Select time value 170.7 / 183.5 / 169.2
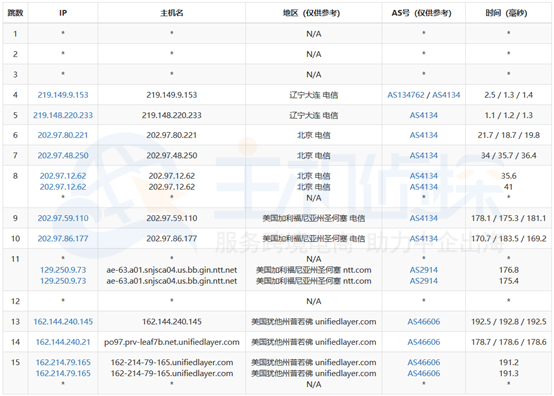554x396 pixels. 508,238
